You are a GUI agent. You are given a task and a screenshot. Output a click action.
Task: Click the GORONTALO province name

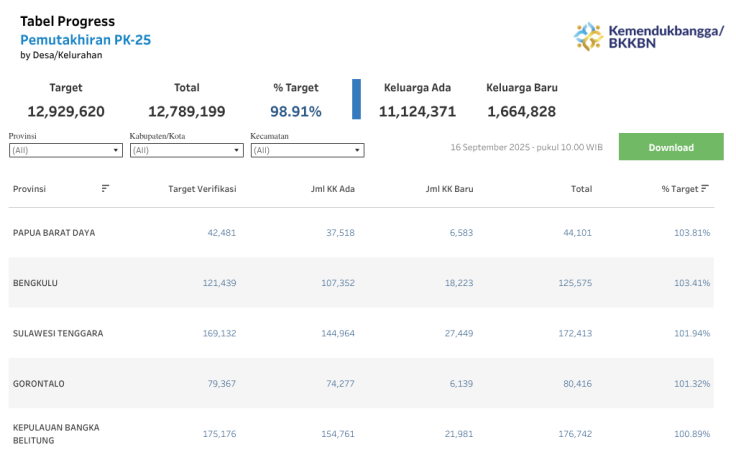click(38, 383)
